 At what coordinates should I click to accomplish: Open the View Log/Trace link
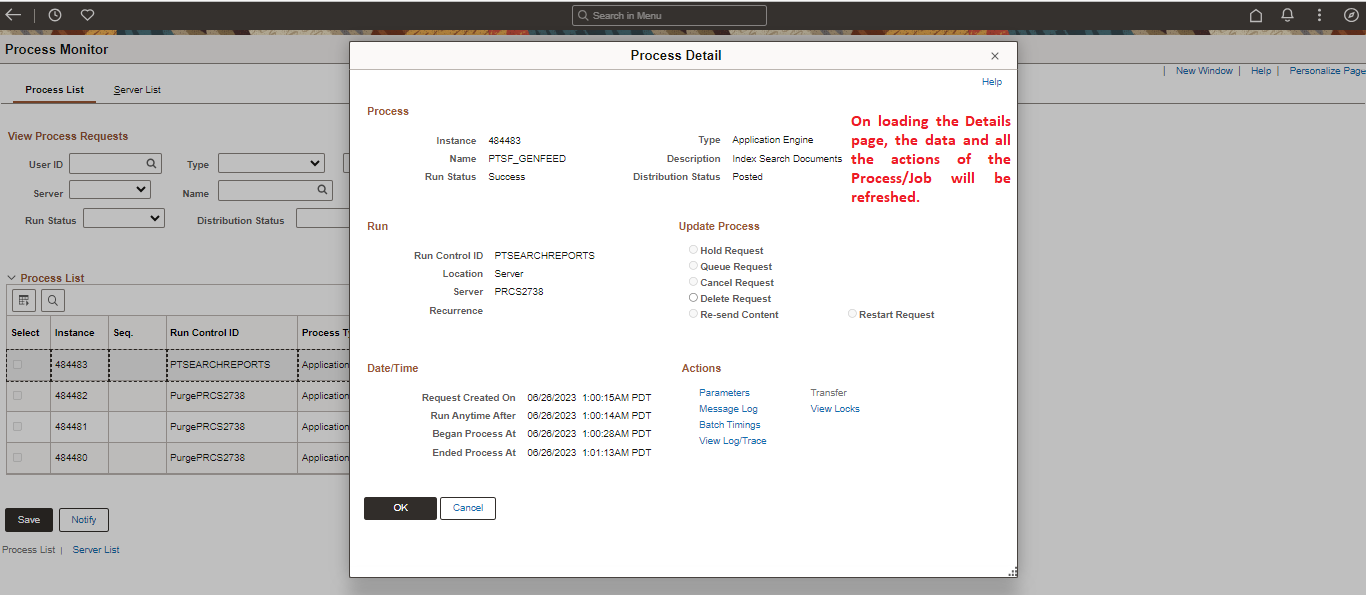(732, 440)
